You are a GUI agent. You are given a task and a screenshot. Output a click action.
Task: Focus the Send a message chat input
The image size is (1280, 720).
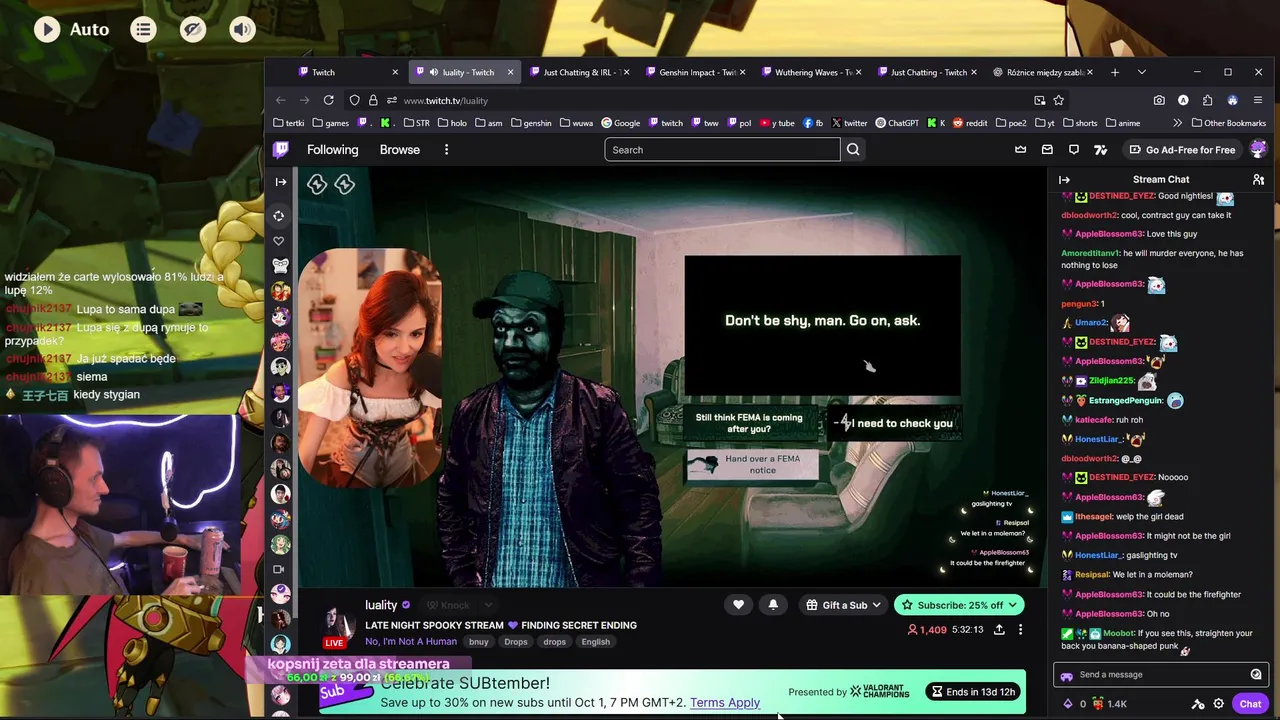[1160, 674]
